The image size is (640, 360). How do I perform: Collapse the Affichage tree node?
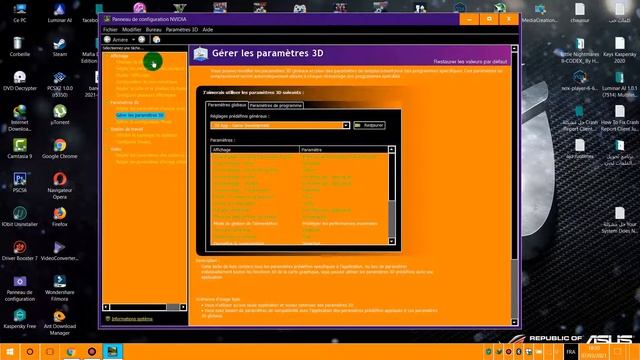click(x=107, y=56)
